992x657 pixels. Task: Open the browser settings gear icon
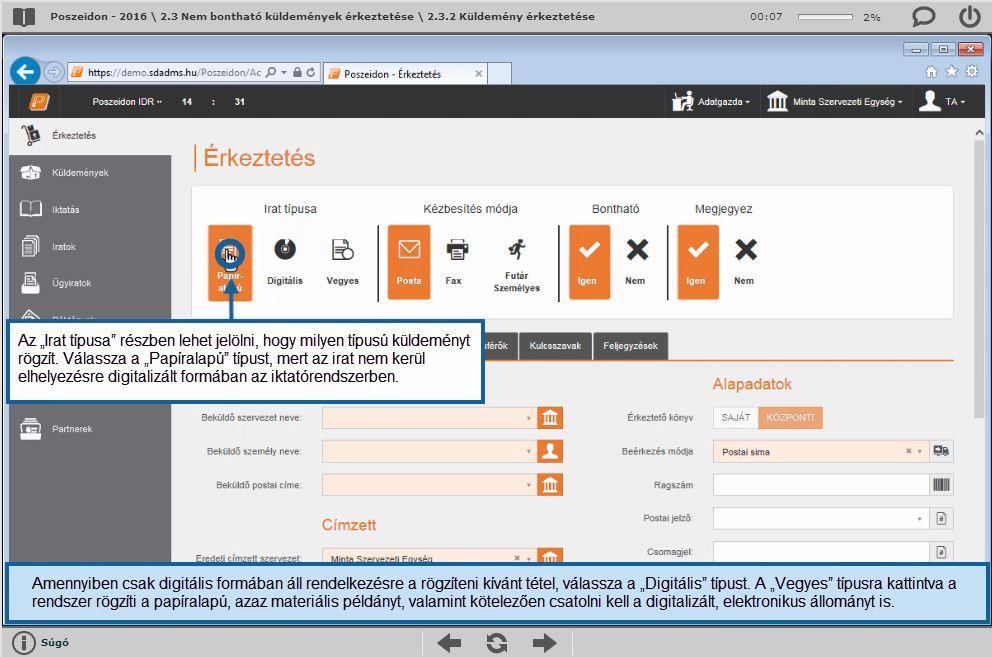tap(972, 72)
